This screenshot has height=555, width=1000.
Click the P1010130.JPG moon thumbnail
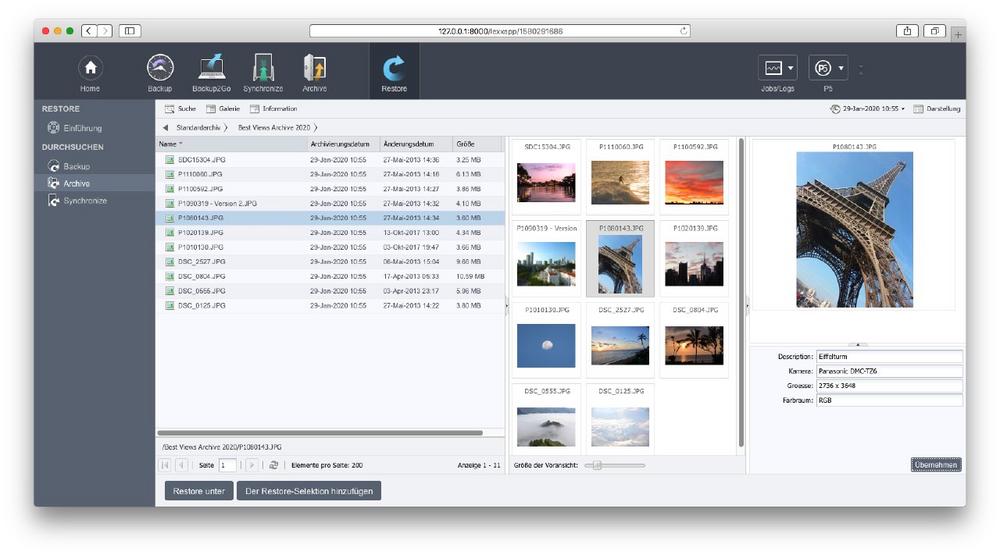coord(547,346)
